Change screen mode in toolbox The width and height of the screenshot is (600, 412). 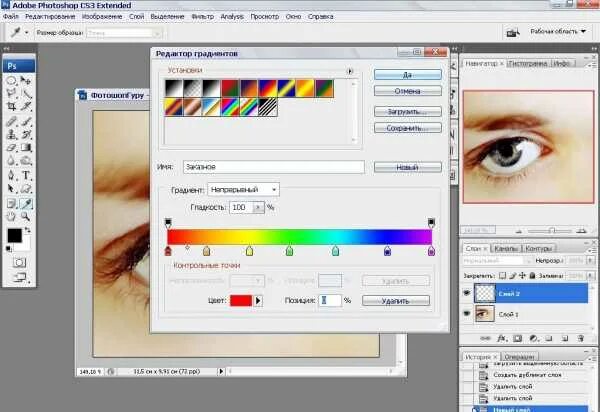click(x=20, y=277)
